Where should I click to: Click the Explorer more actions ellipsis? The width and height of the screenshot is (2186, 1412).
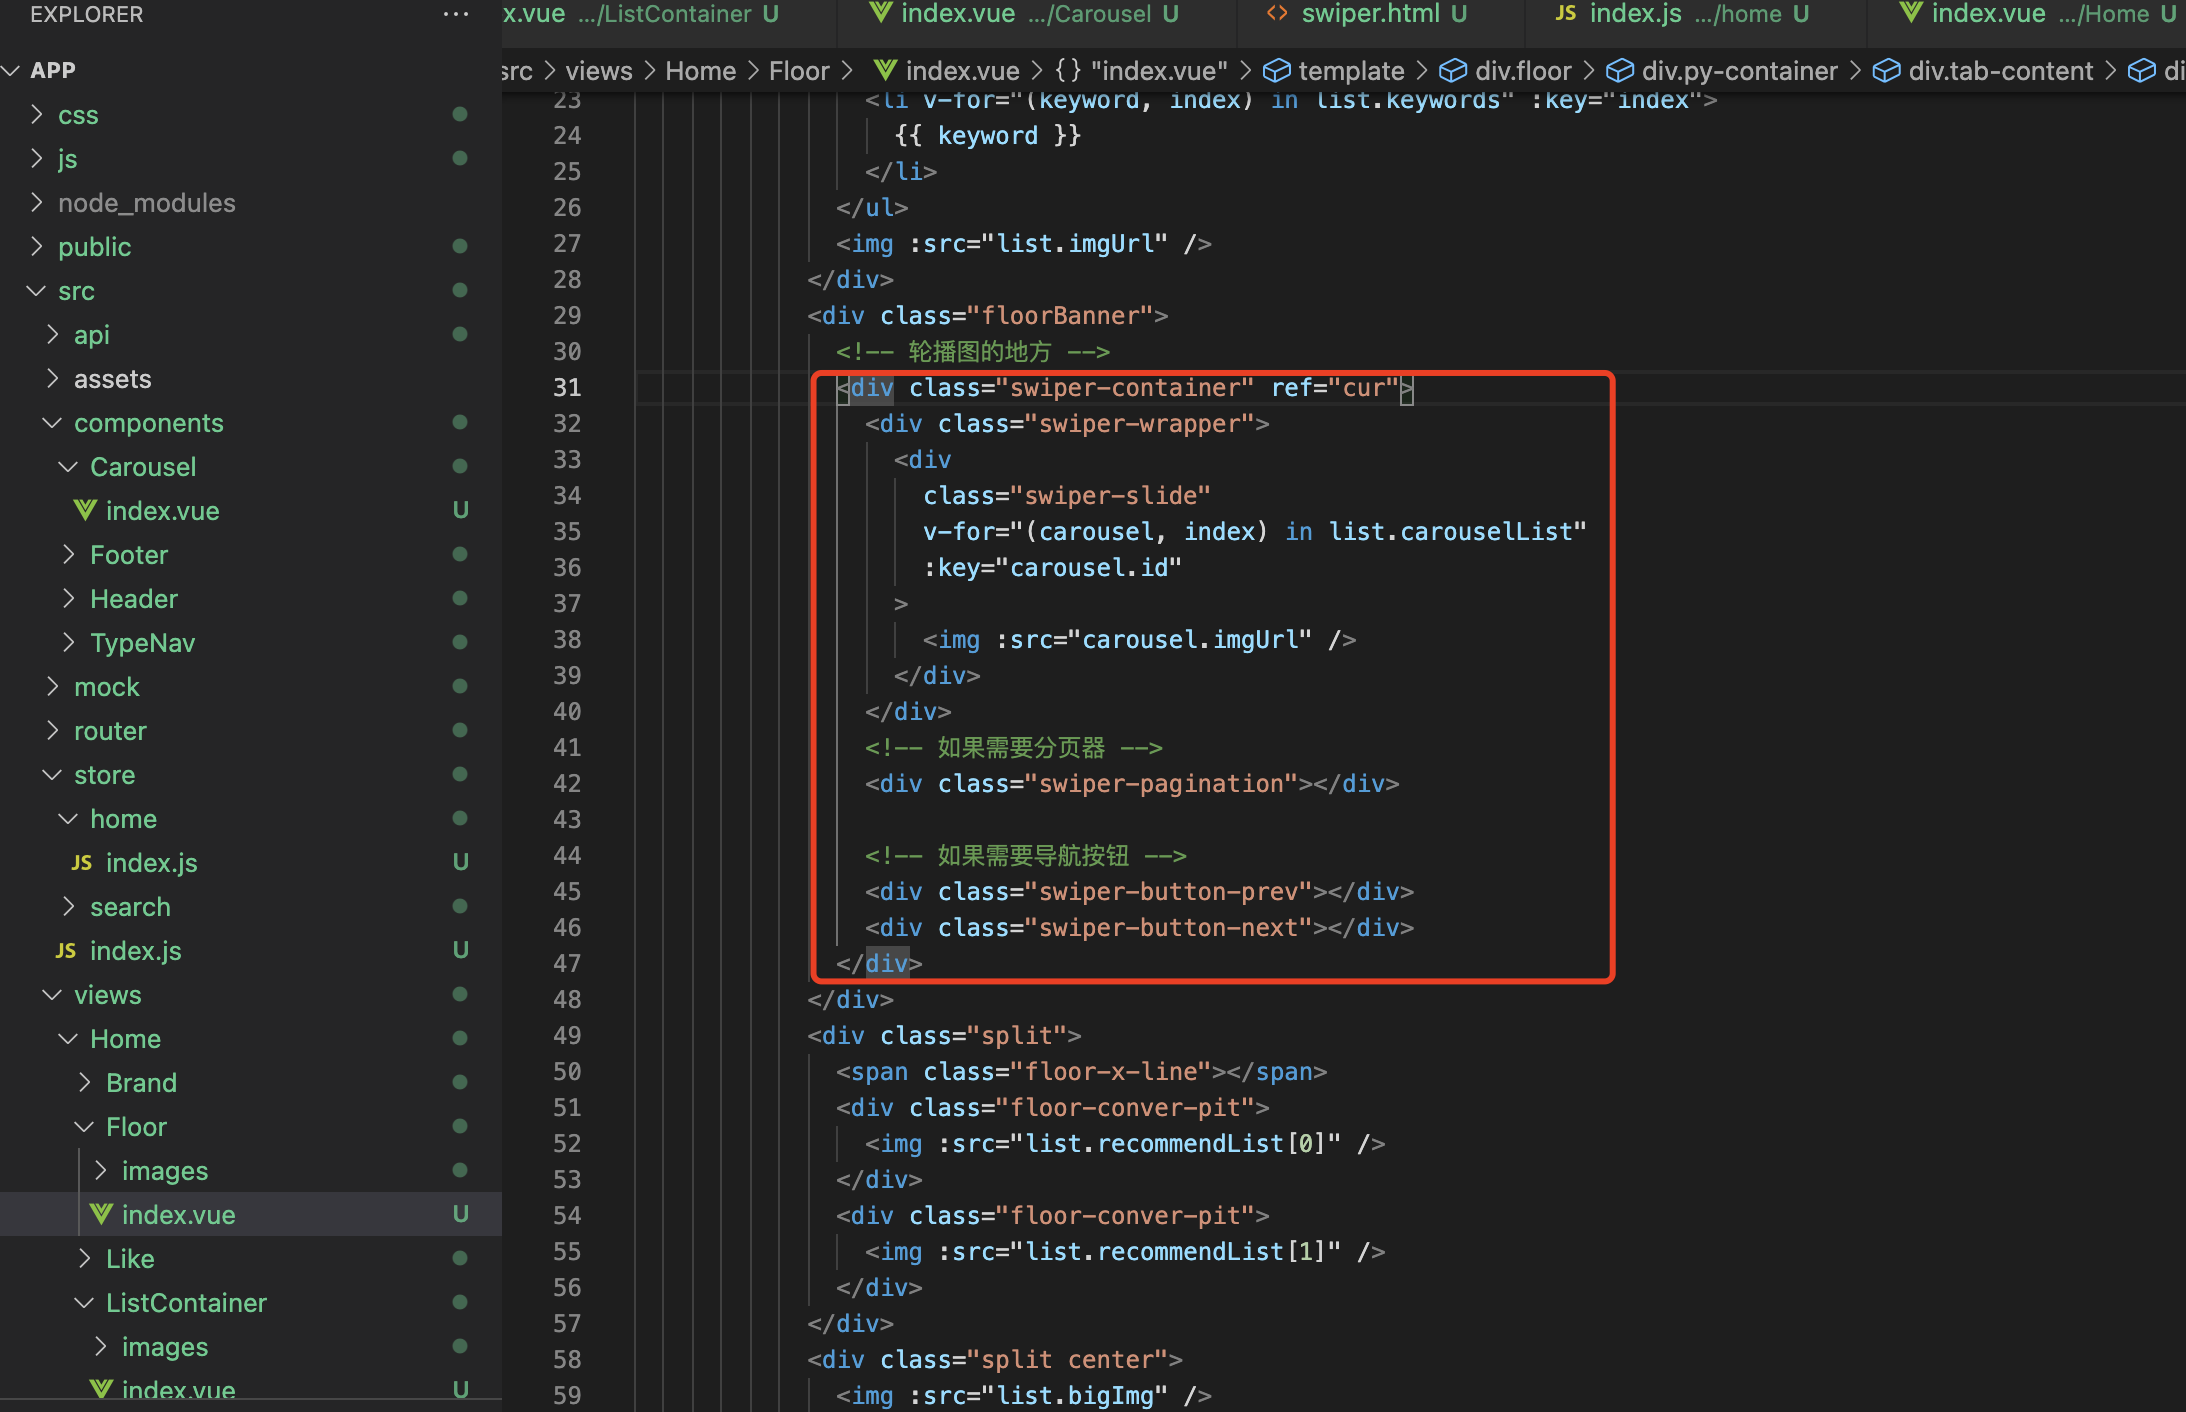coord(455,14)
